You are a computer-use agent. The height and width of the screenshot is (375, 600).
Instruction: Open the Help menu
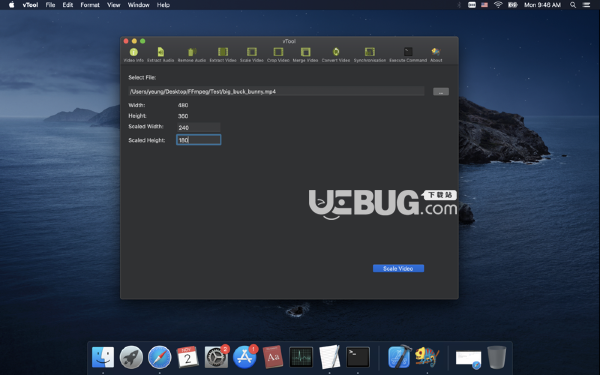163,5
